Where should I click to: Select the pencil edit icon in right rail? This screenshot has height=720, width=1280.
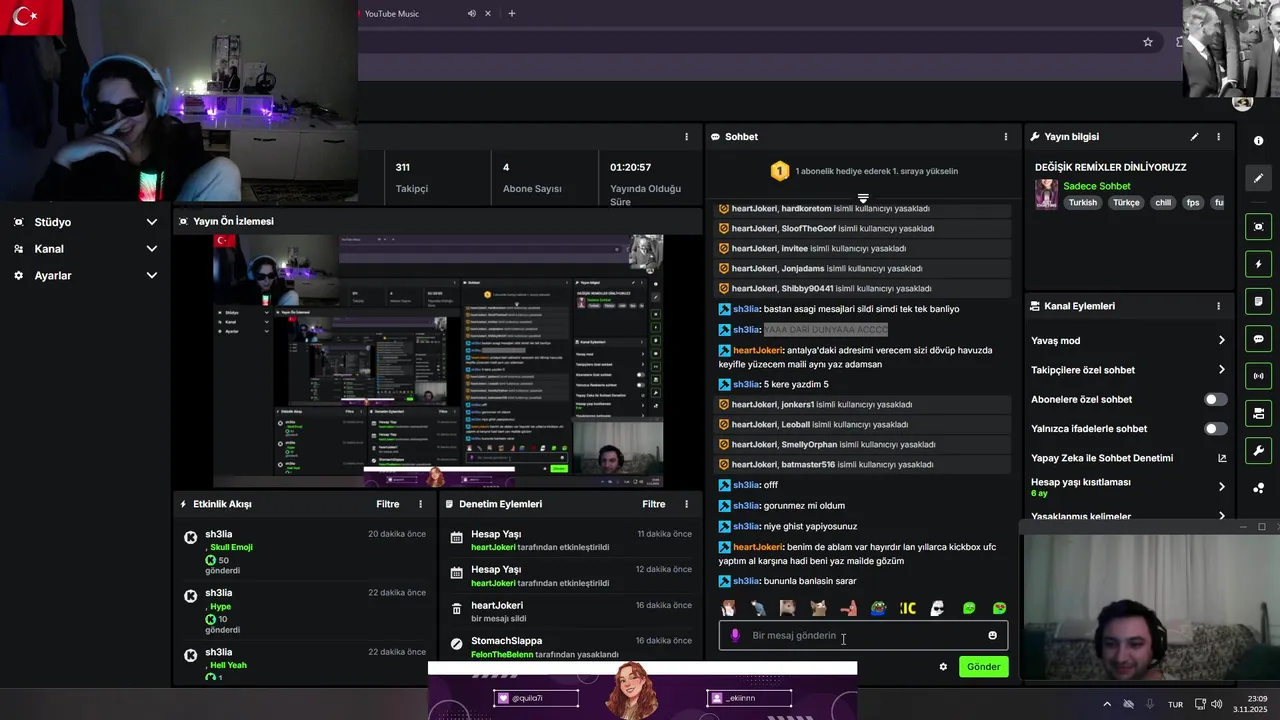pyautogui.click(x=1259, y=178)
